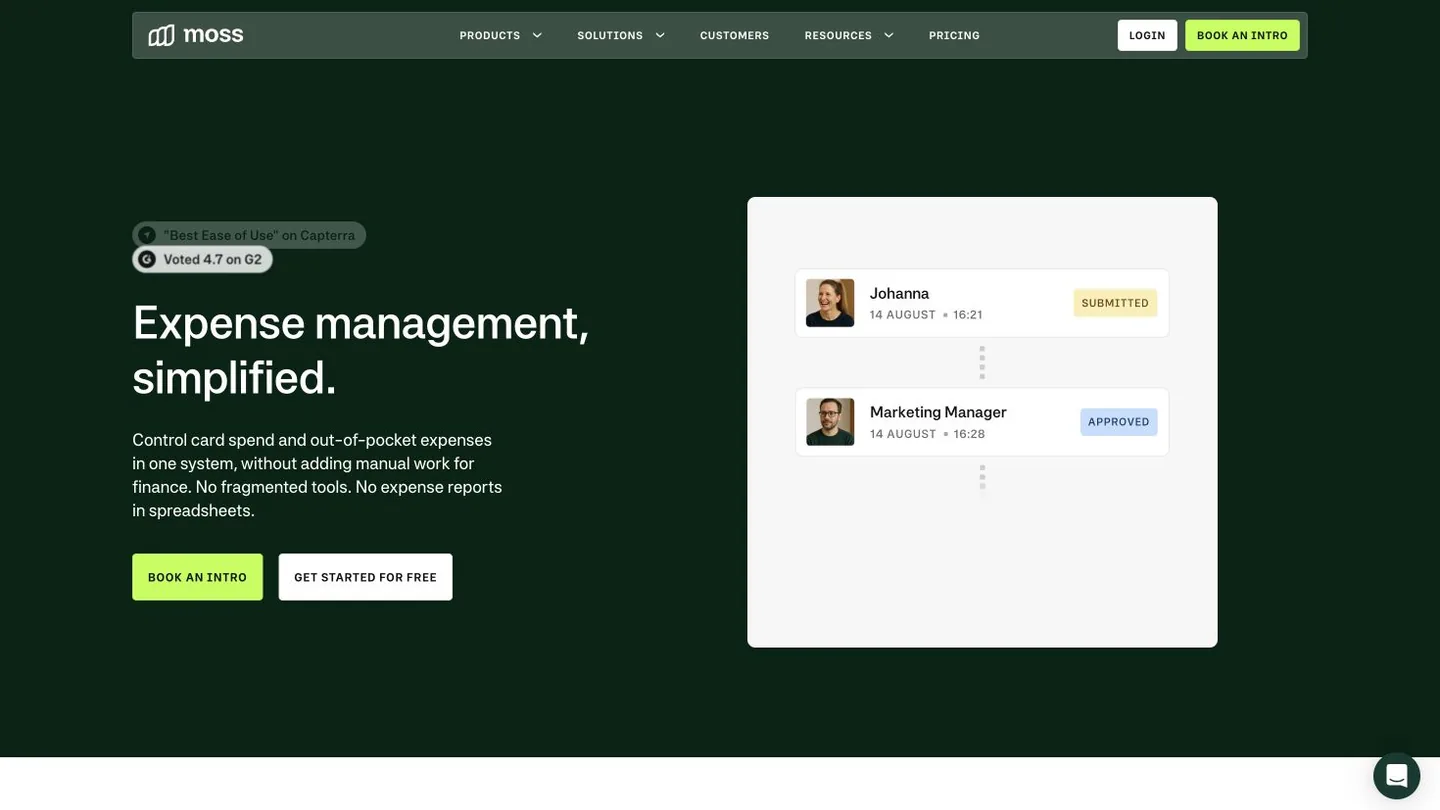Click the 14 August 16:28 timestamp
Image resolution: width=1440 pixels, height=810 pixels.
tap(927, 434)
